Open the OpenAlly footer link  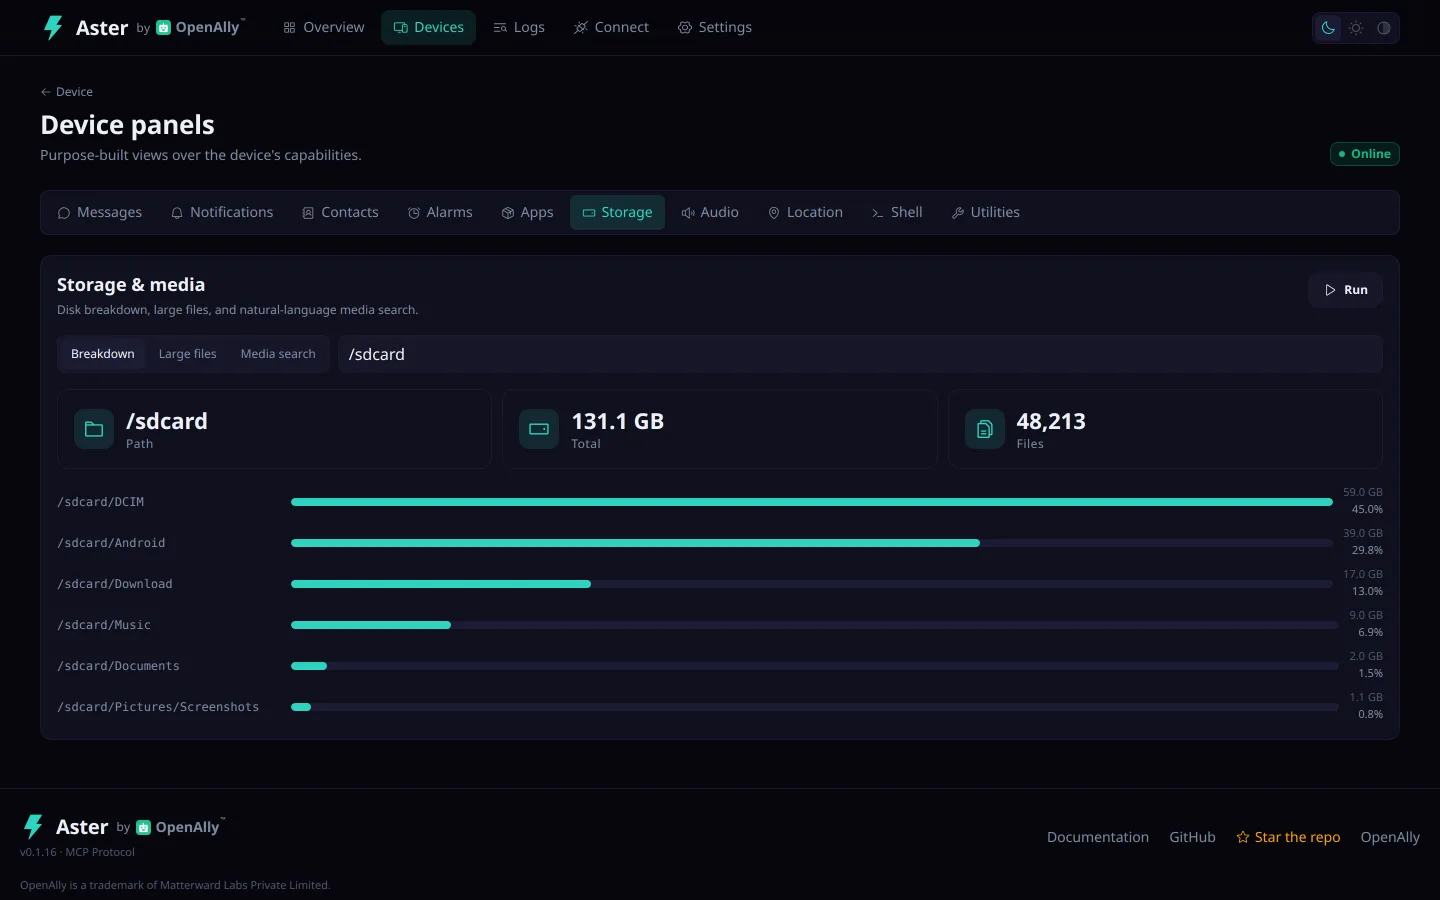1390,837
